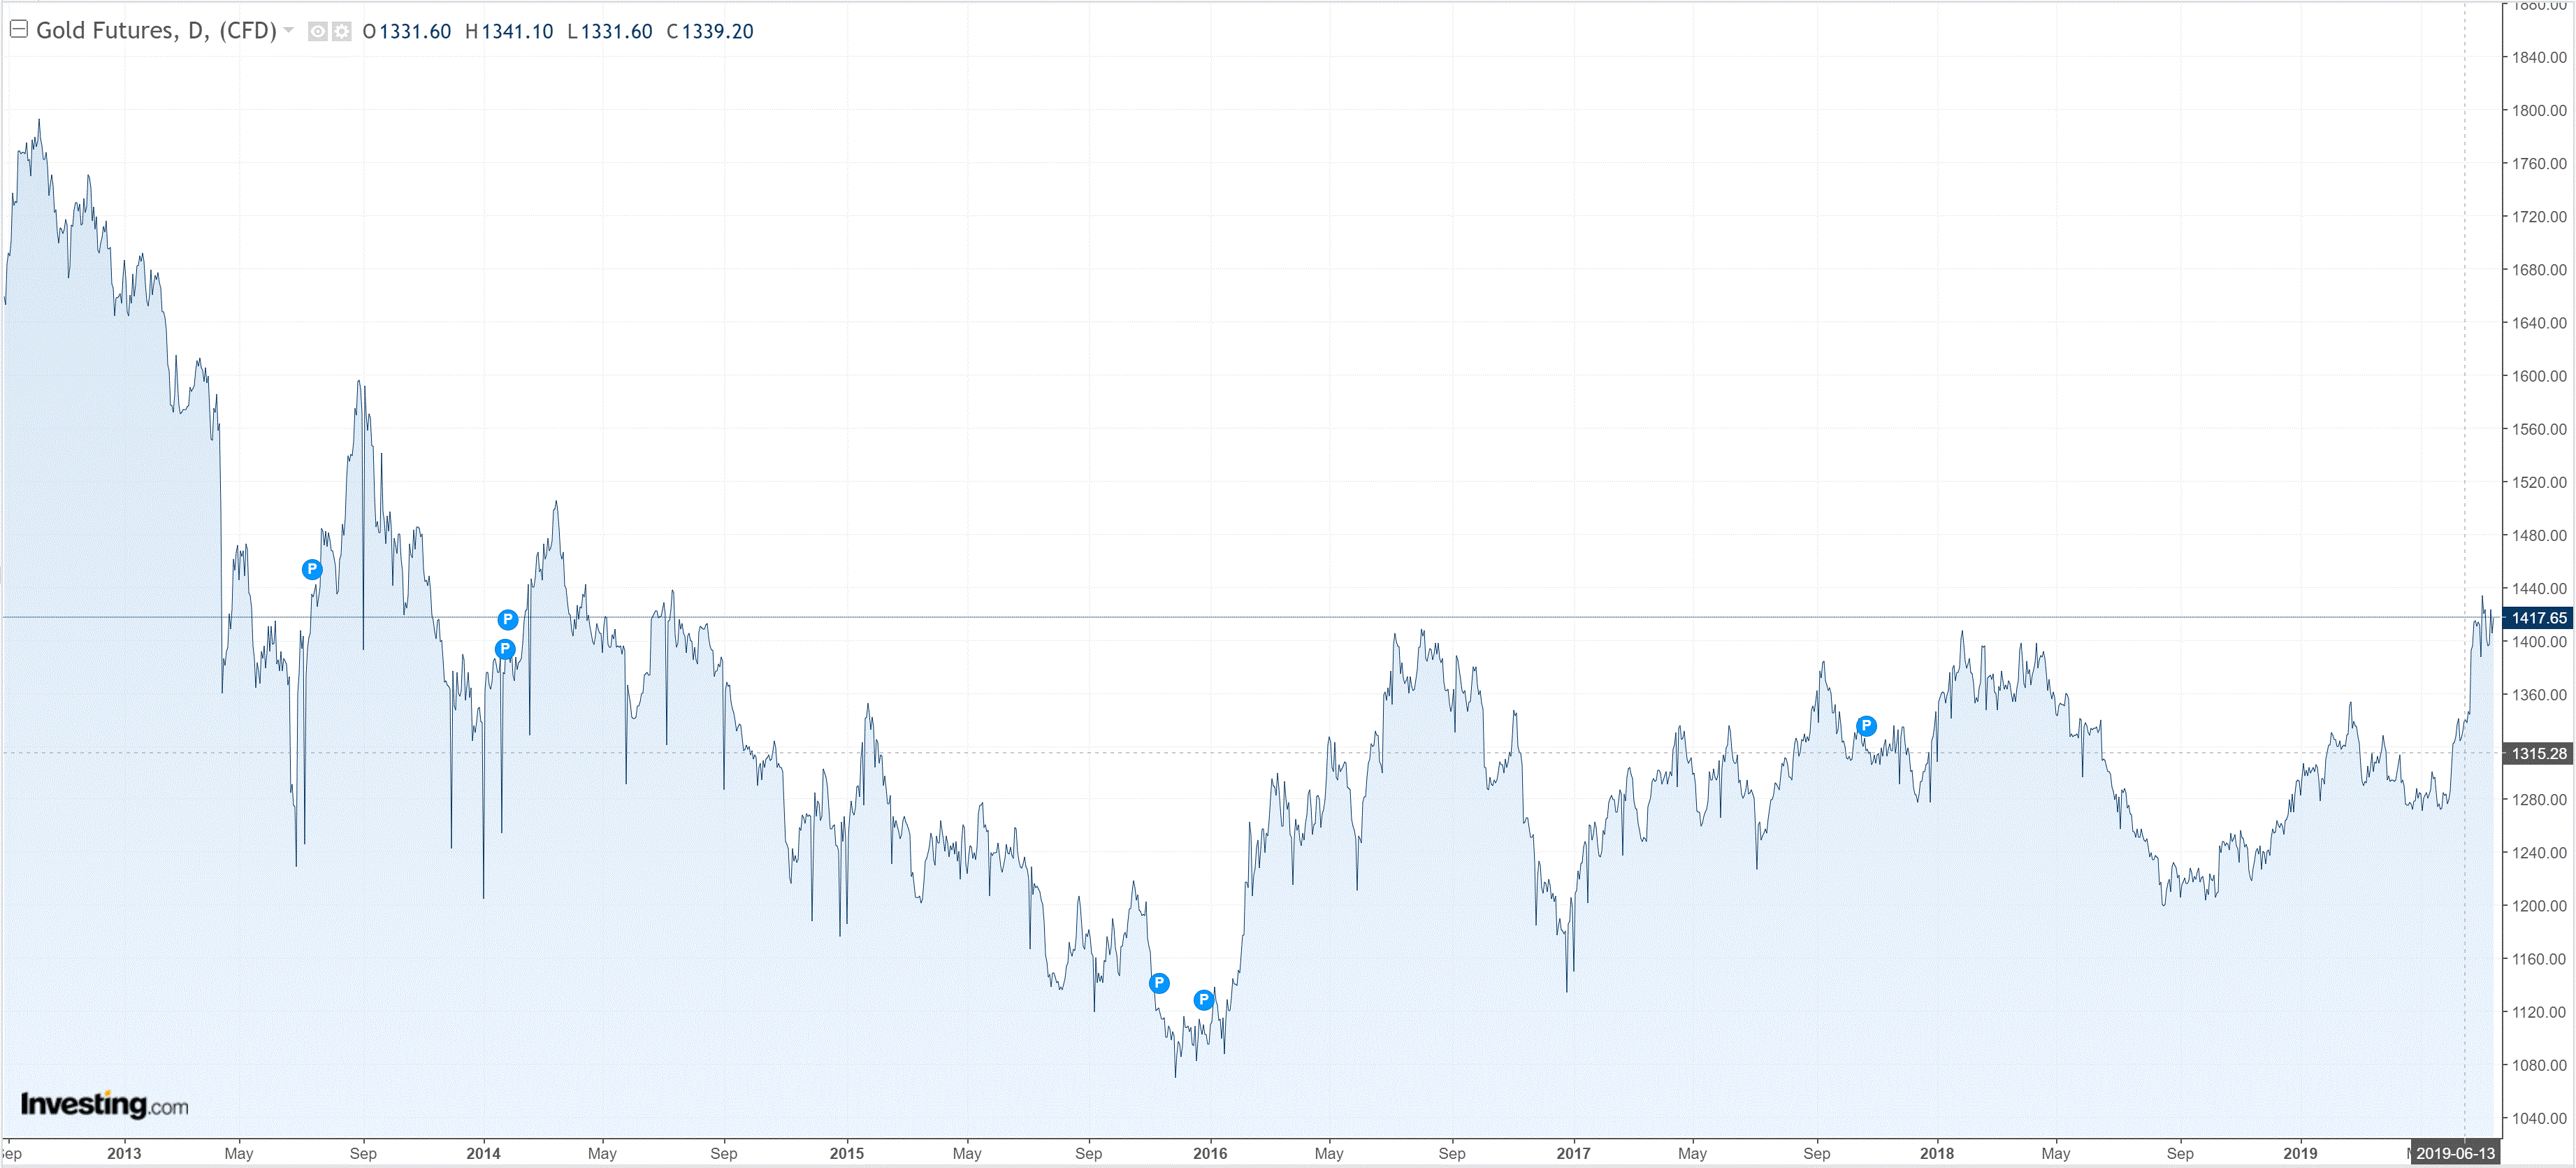Click the 2016 year on time axis
This screenshot has height=1168, width=2576.
tap(1210, 1153)
